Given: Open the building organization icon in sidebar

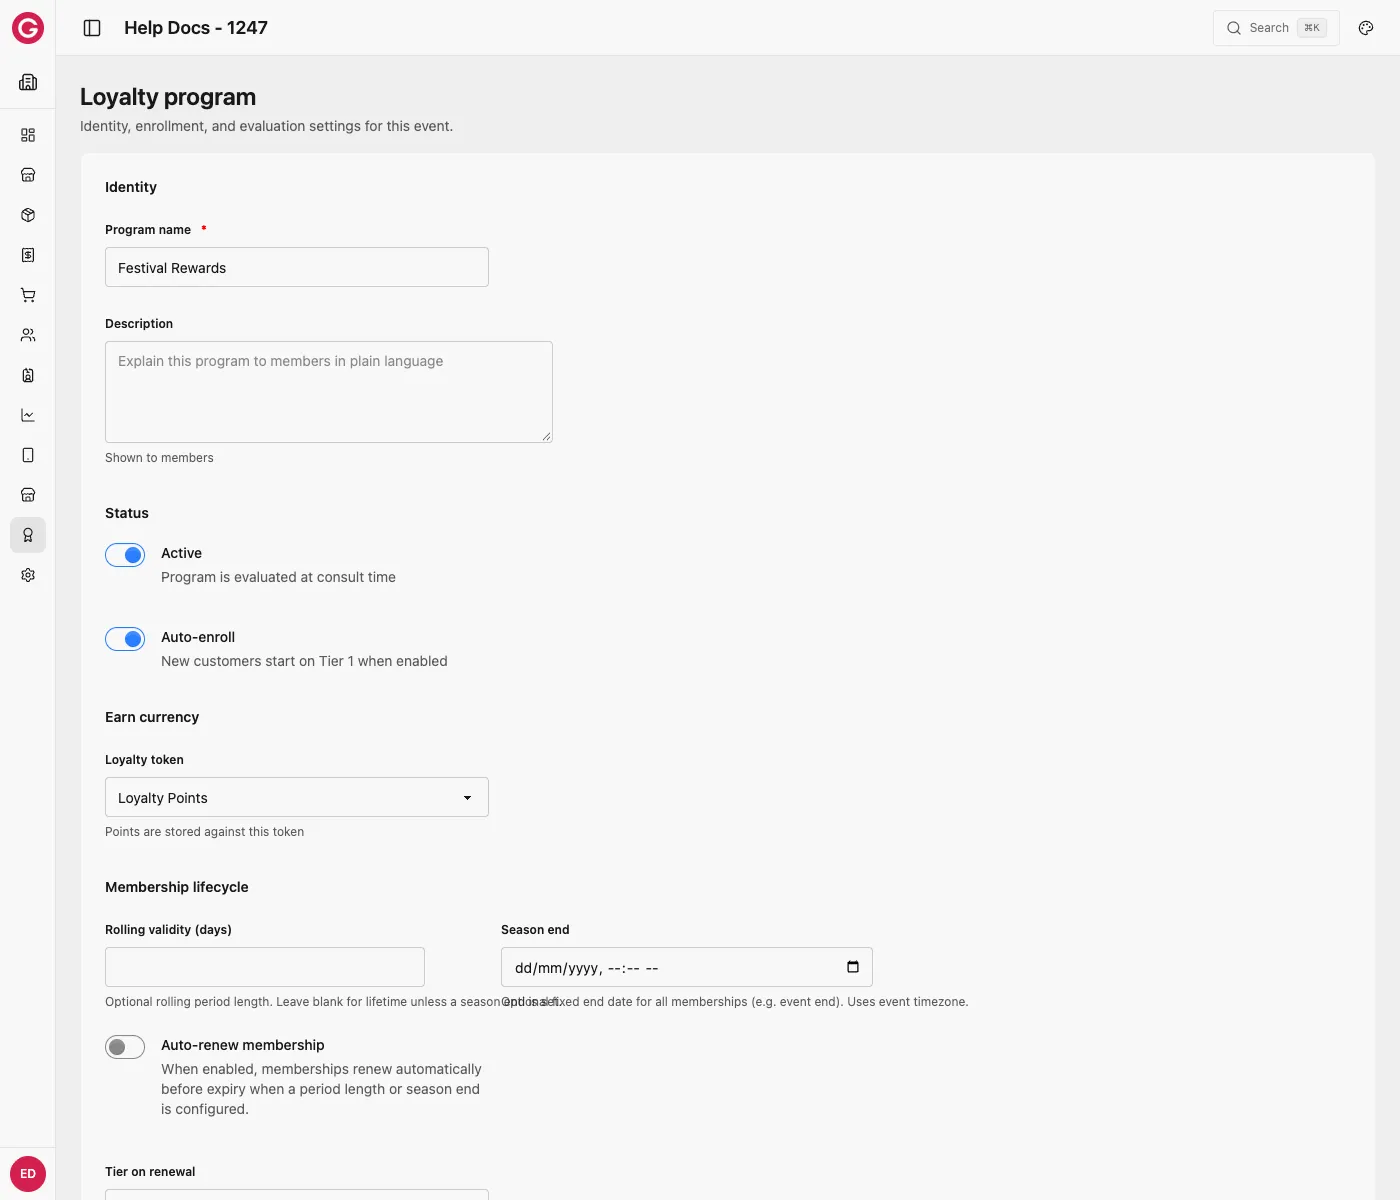Looking at the screenshot, I should click(28, 82).
